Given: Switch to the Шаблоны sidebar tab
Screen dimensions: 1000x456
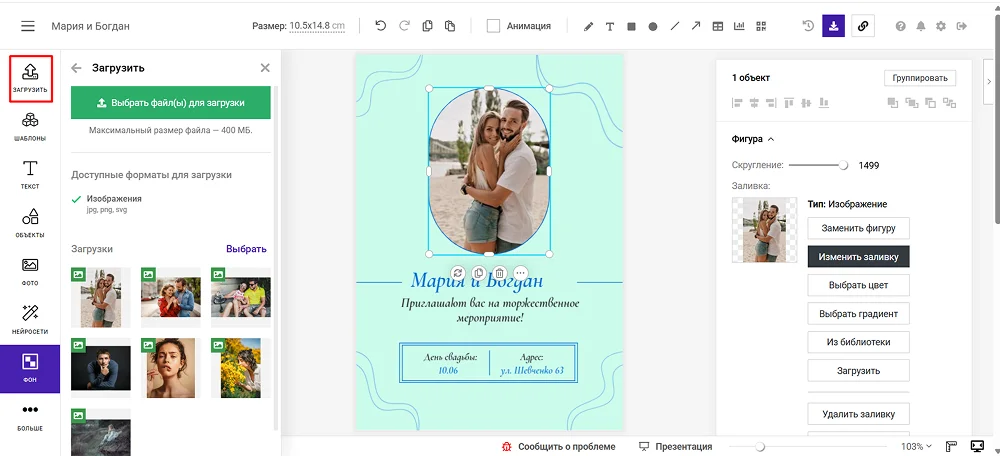Looking at the screenshot, I should (x=30, y=127).
